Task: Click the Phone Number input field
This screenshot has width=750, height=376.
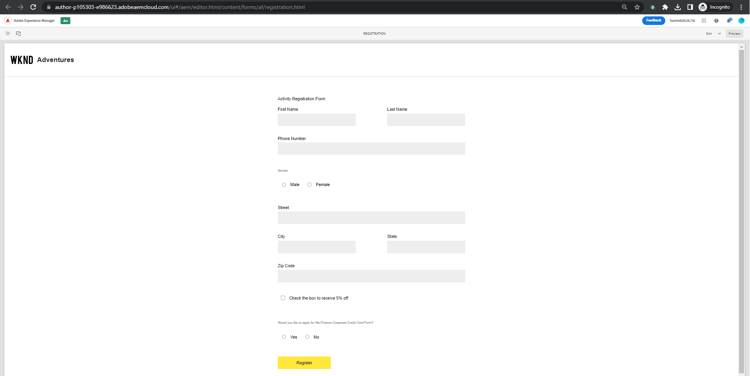Action: [x=371, y=148]
